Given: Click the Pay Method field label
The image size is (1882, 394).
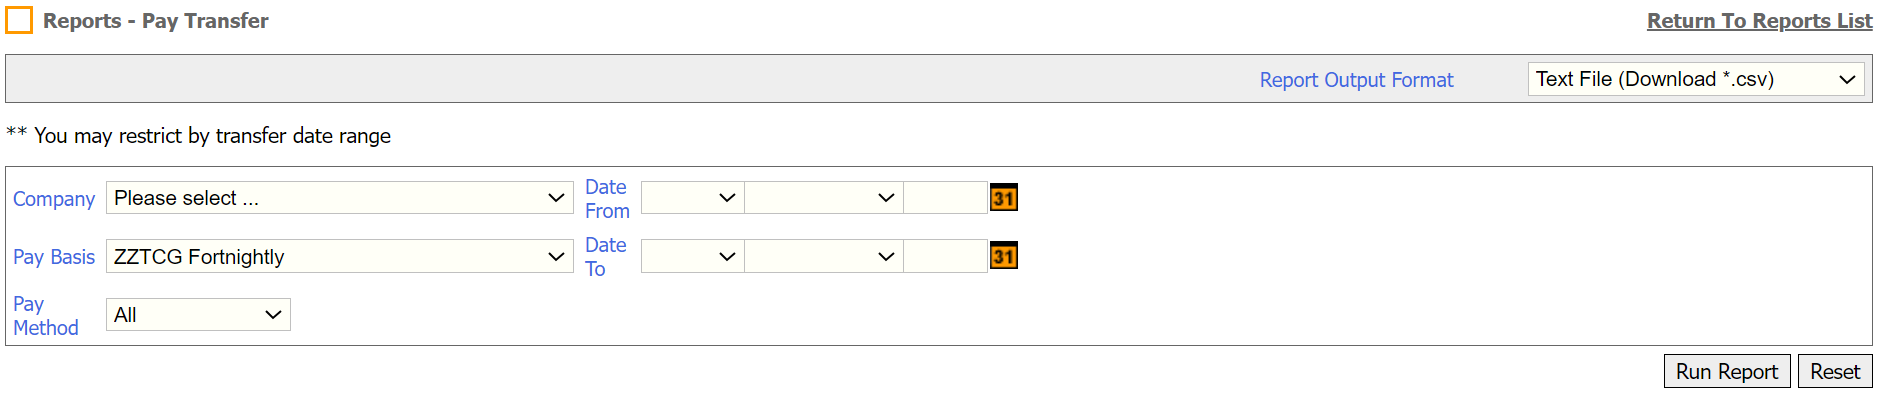Looking at the screenshot, I should point(46,316).
